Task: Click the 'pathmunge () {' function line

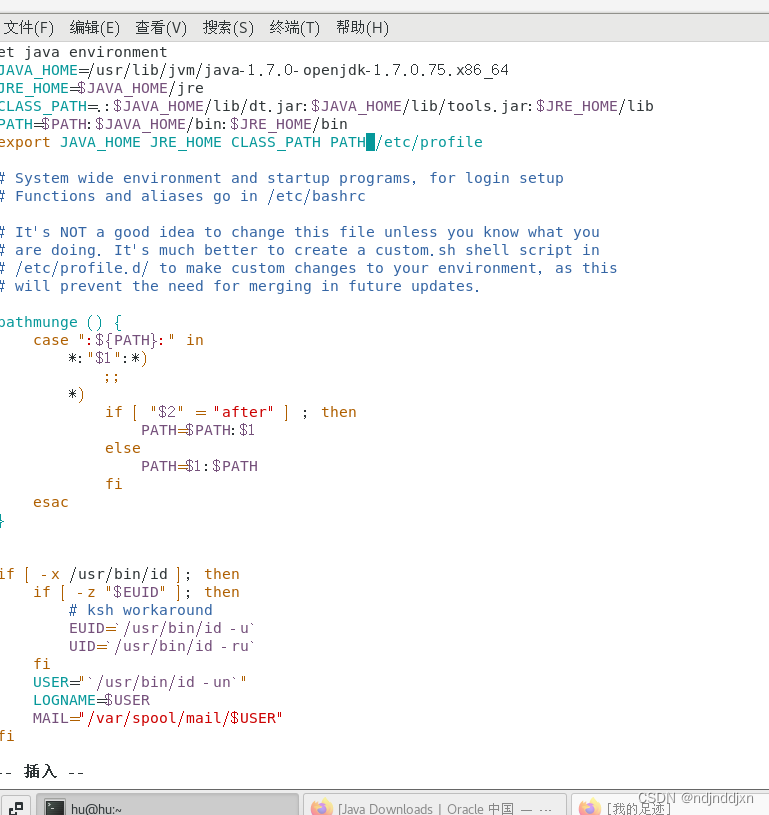Action: pos(61,322)
